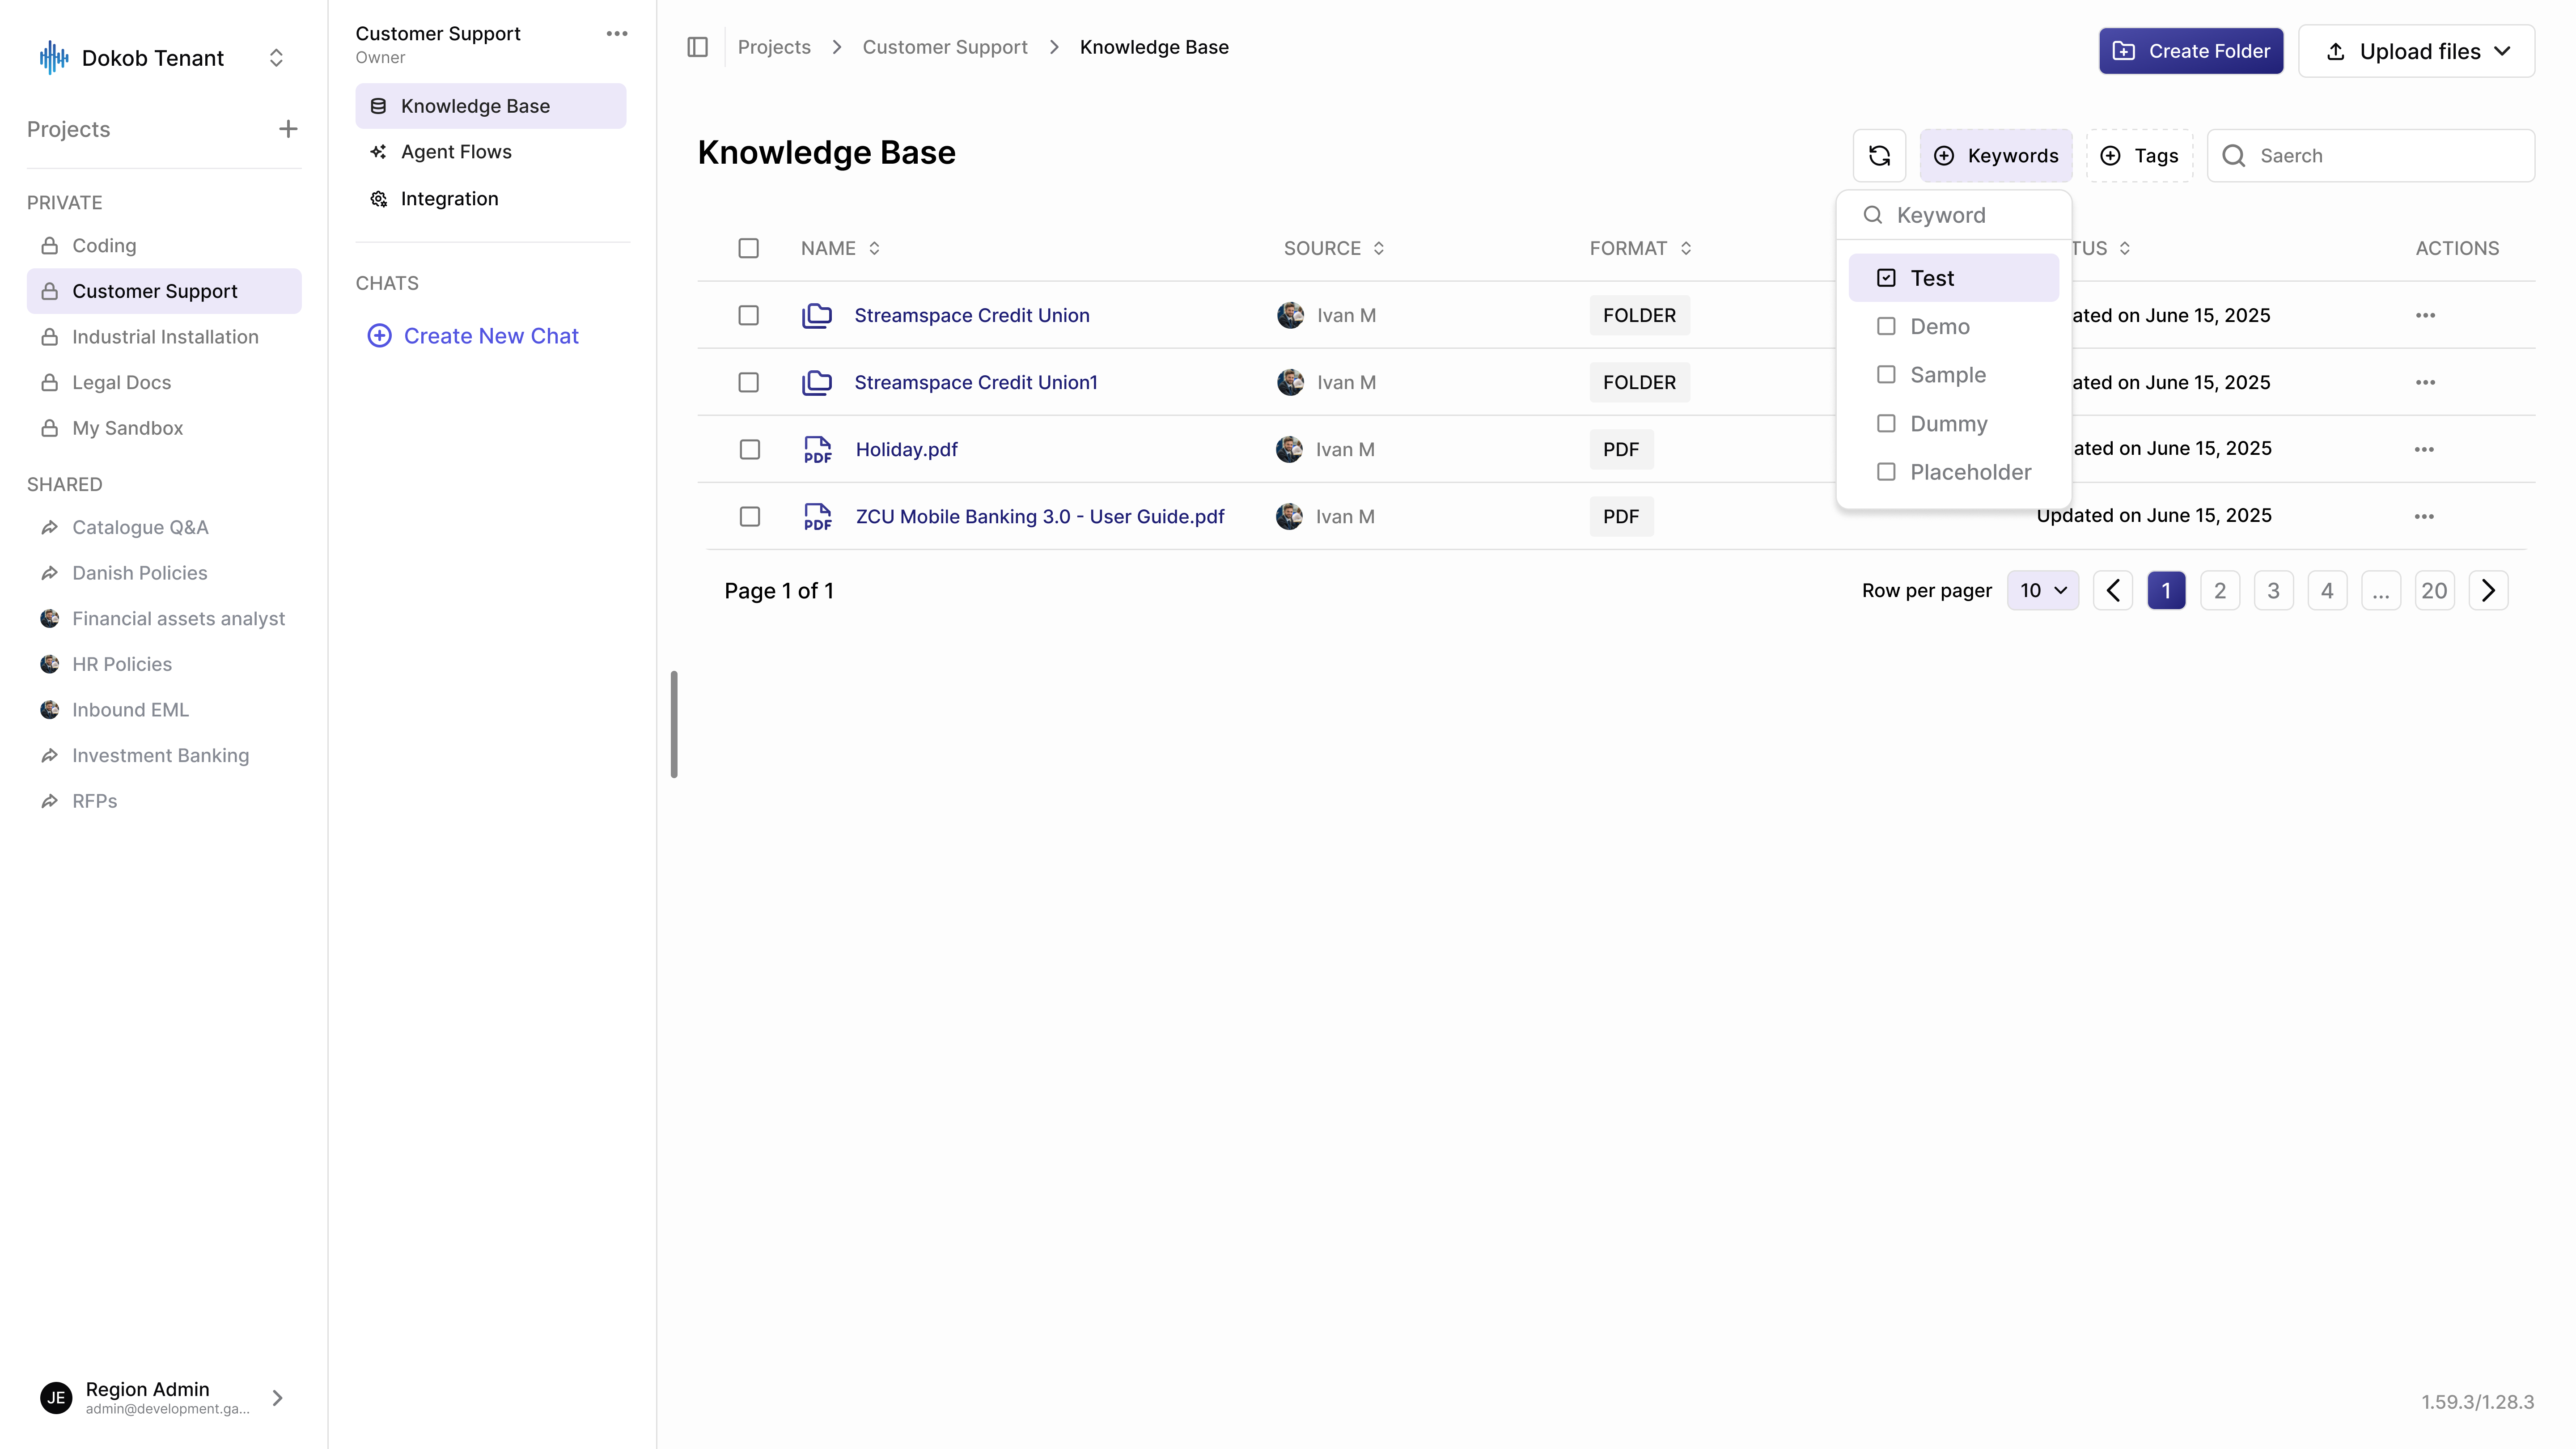
Task: Open the Agent Flows section
Action: click(x=490, y=152)
